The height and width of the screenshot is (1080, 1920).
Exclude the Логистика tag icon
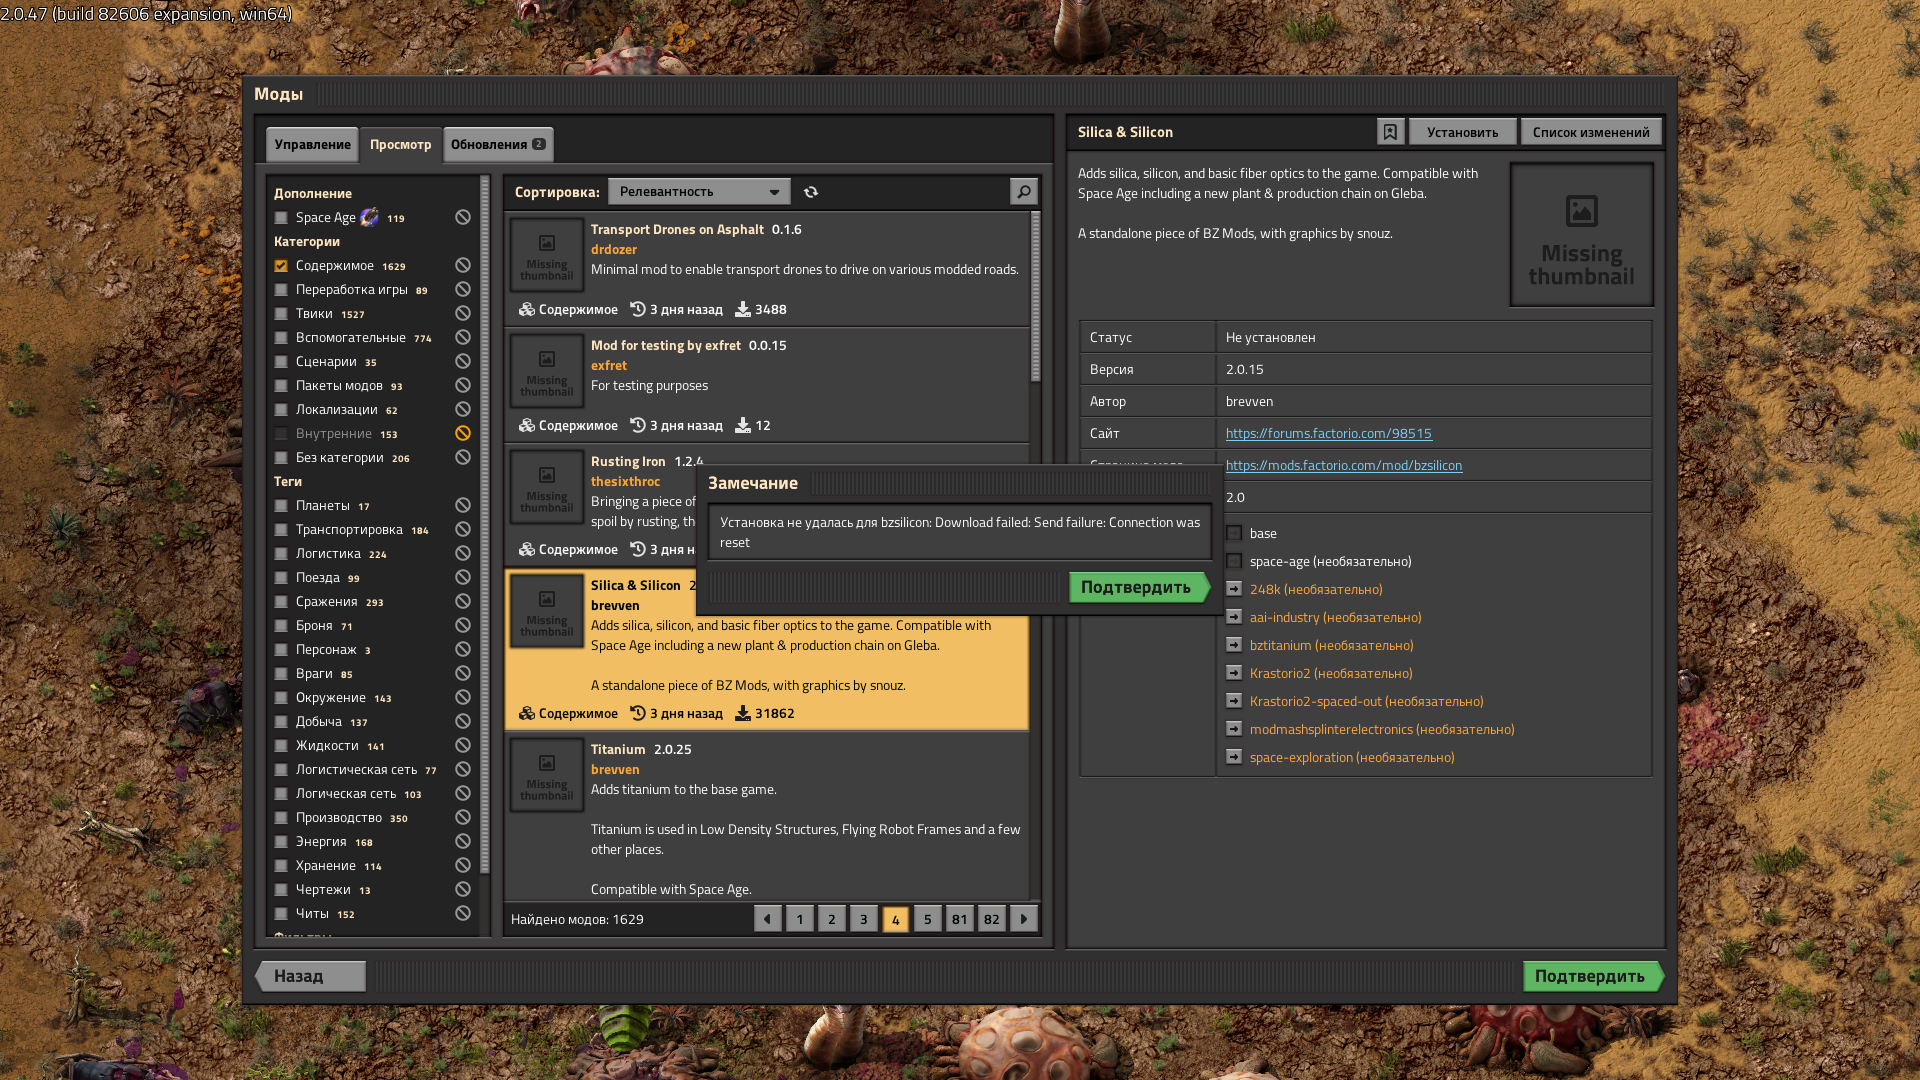pos(463,553)
